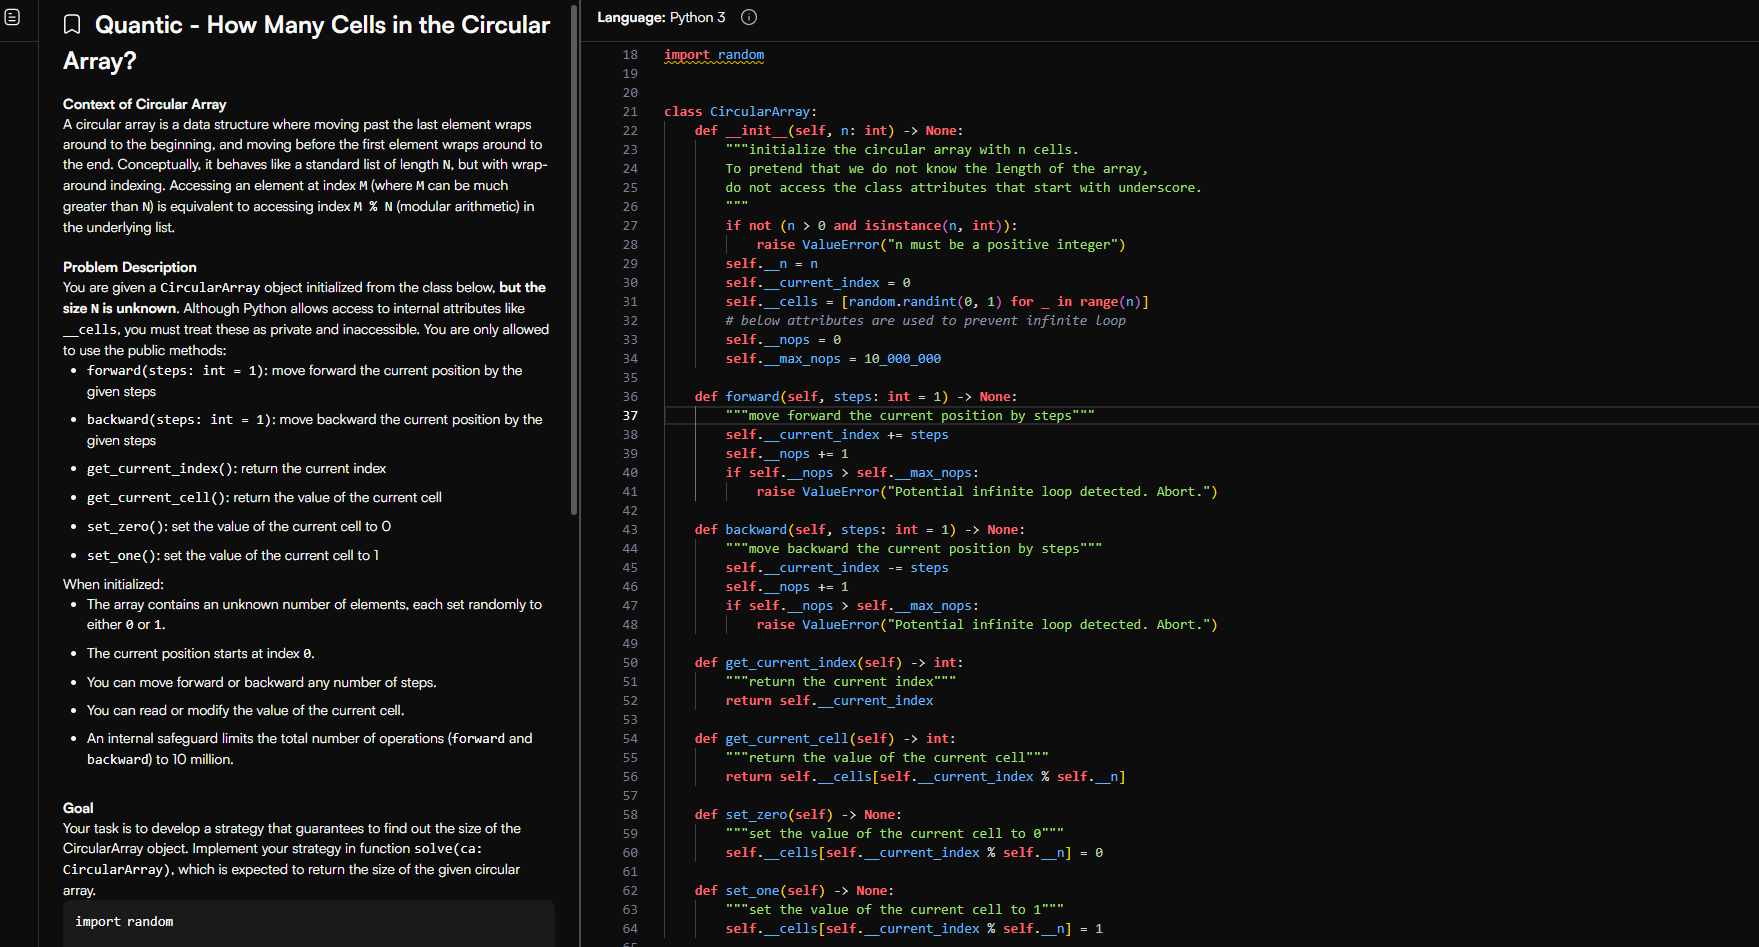This screenshot has width=1759, height=947.
Task: Click the import random code block in the description
Action: 308,922
